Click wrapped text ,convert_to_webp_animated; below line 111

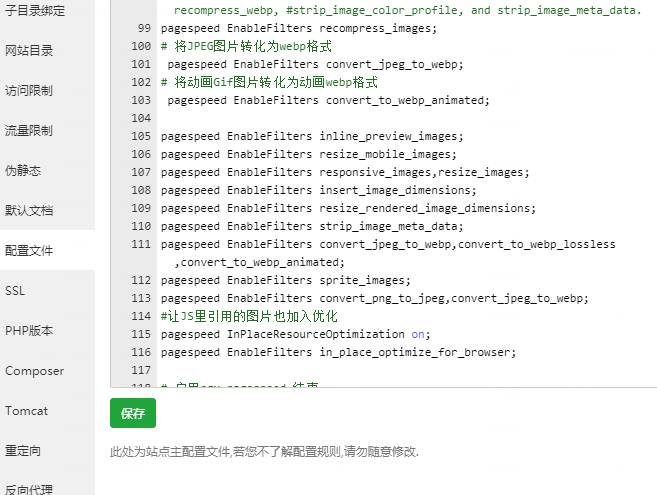click(x=259, y=262)
